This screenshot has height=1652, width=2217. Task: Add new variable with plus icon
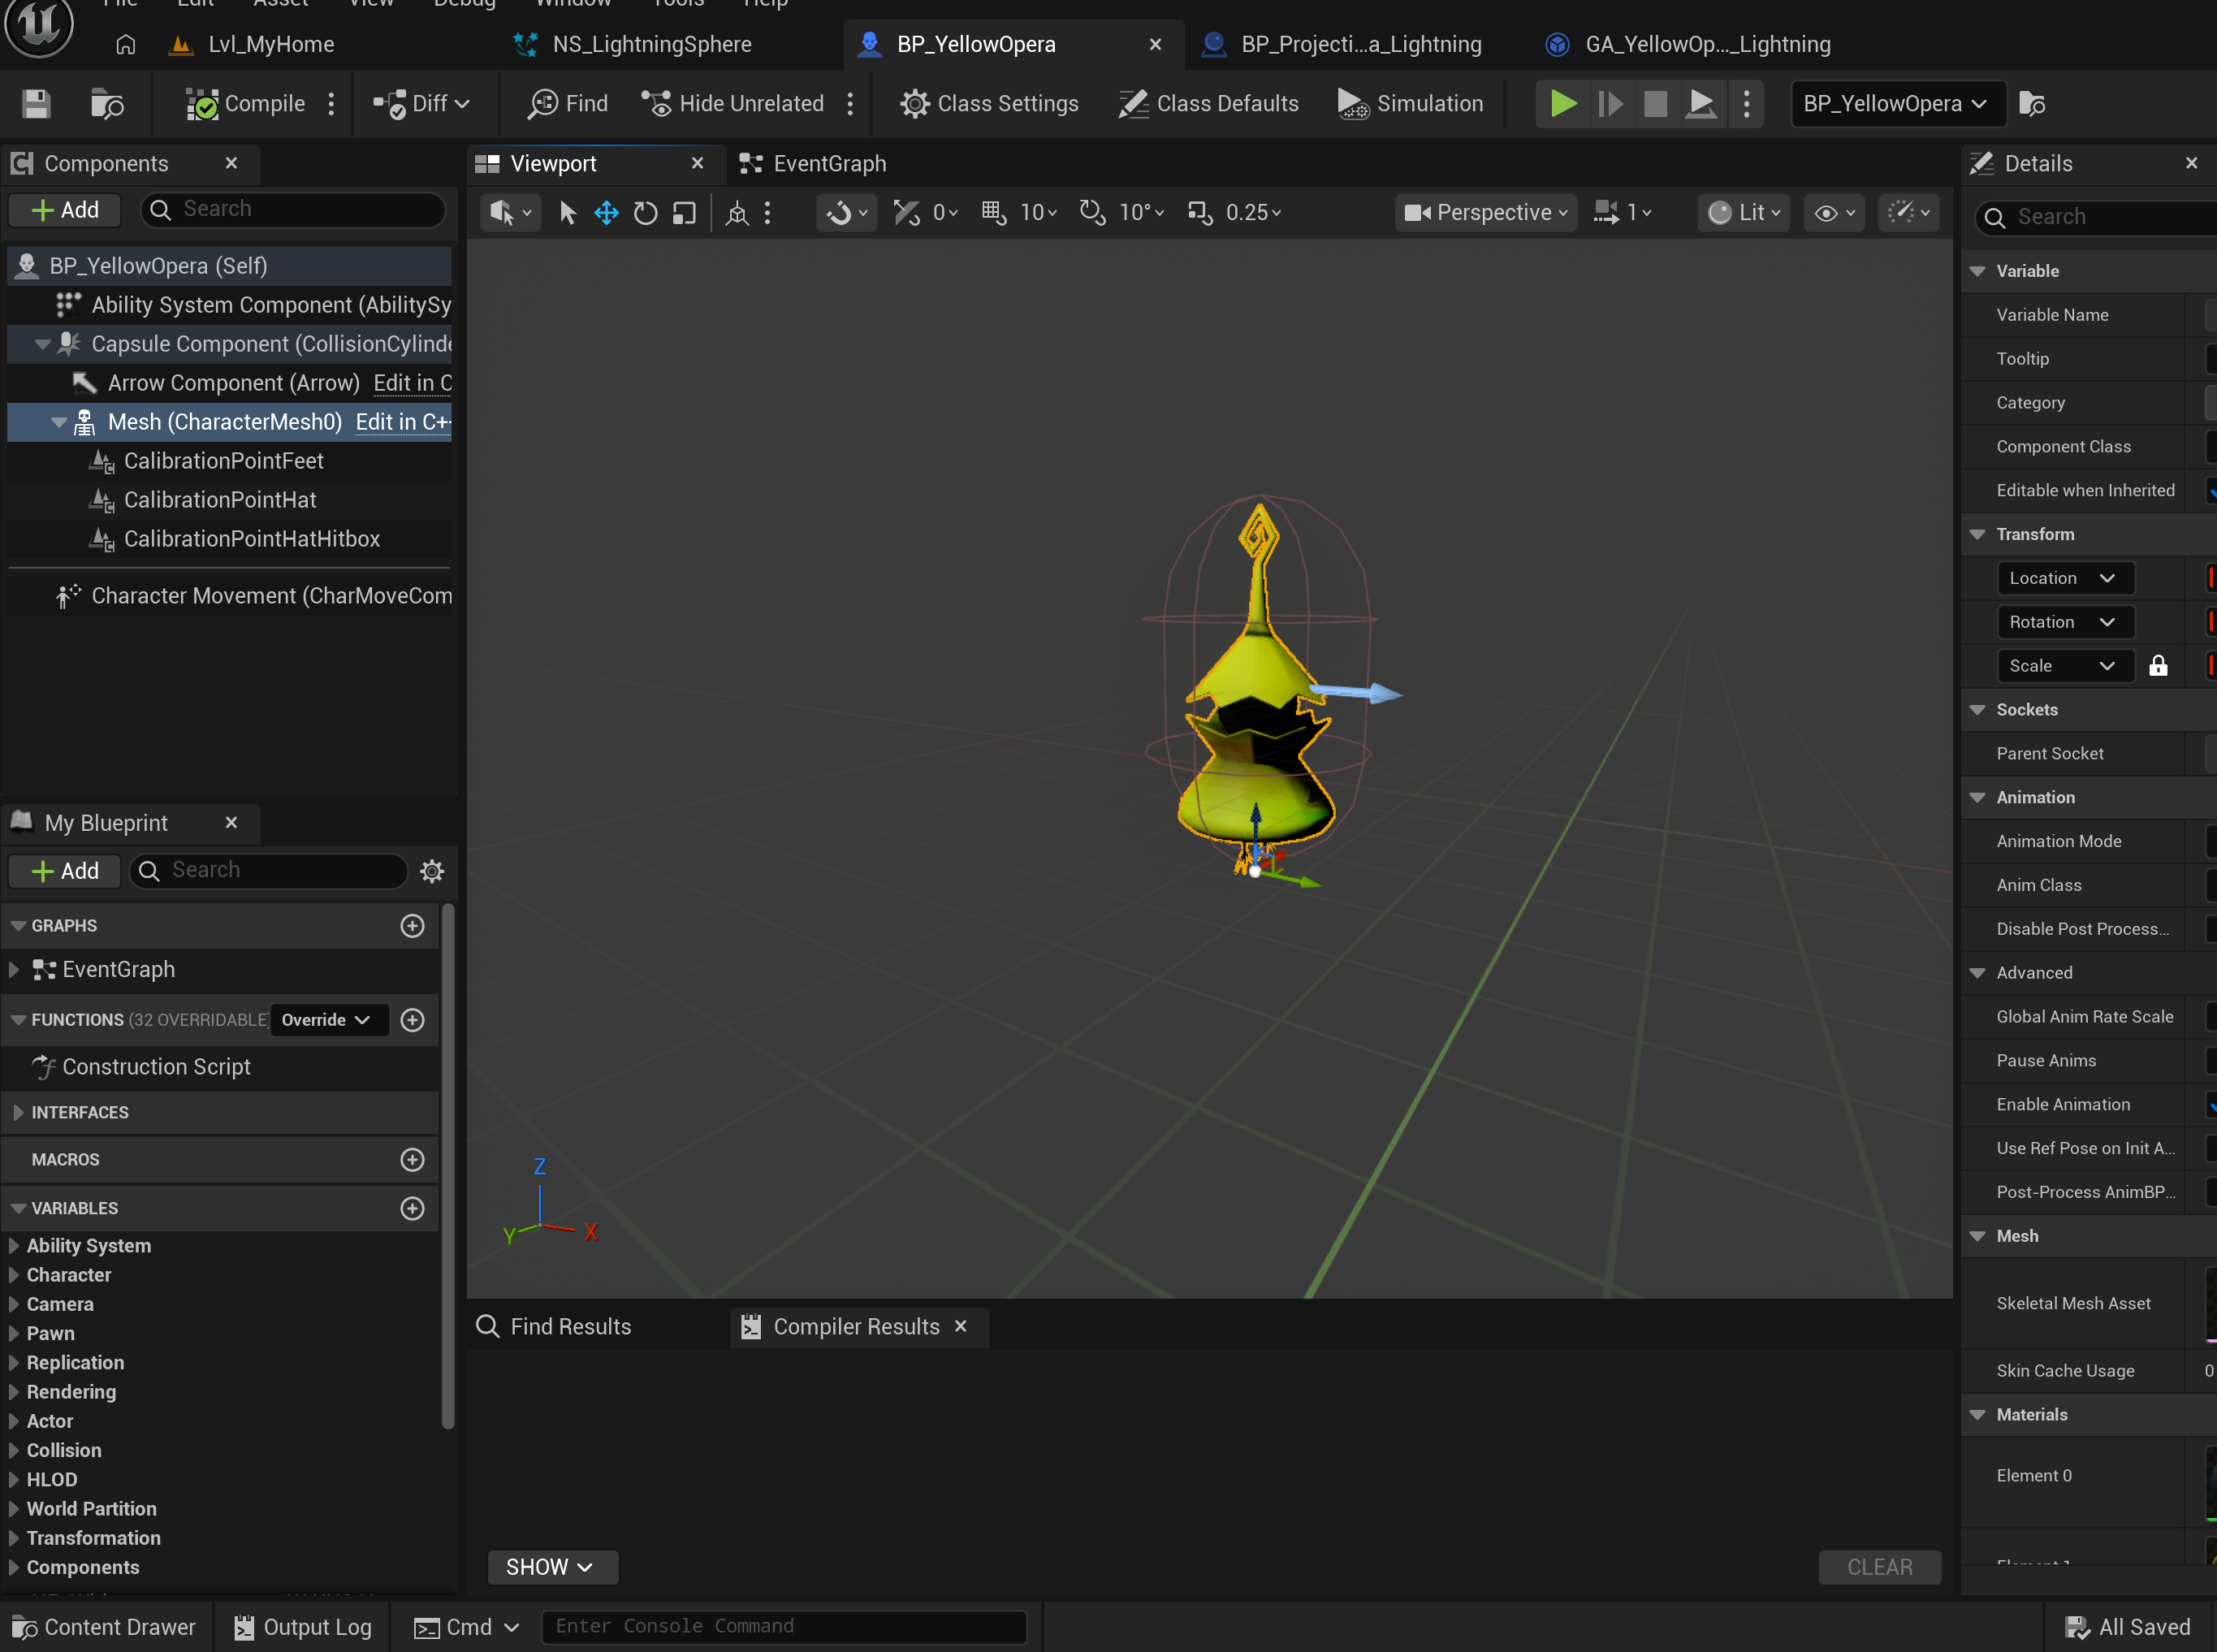[412, 1208]
